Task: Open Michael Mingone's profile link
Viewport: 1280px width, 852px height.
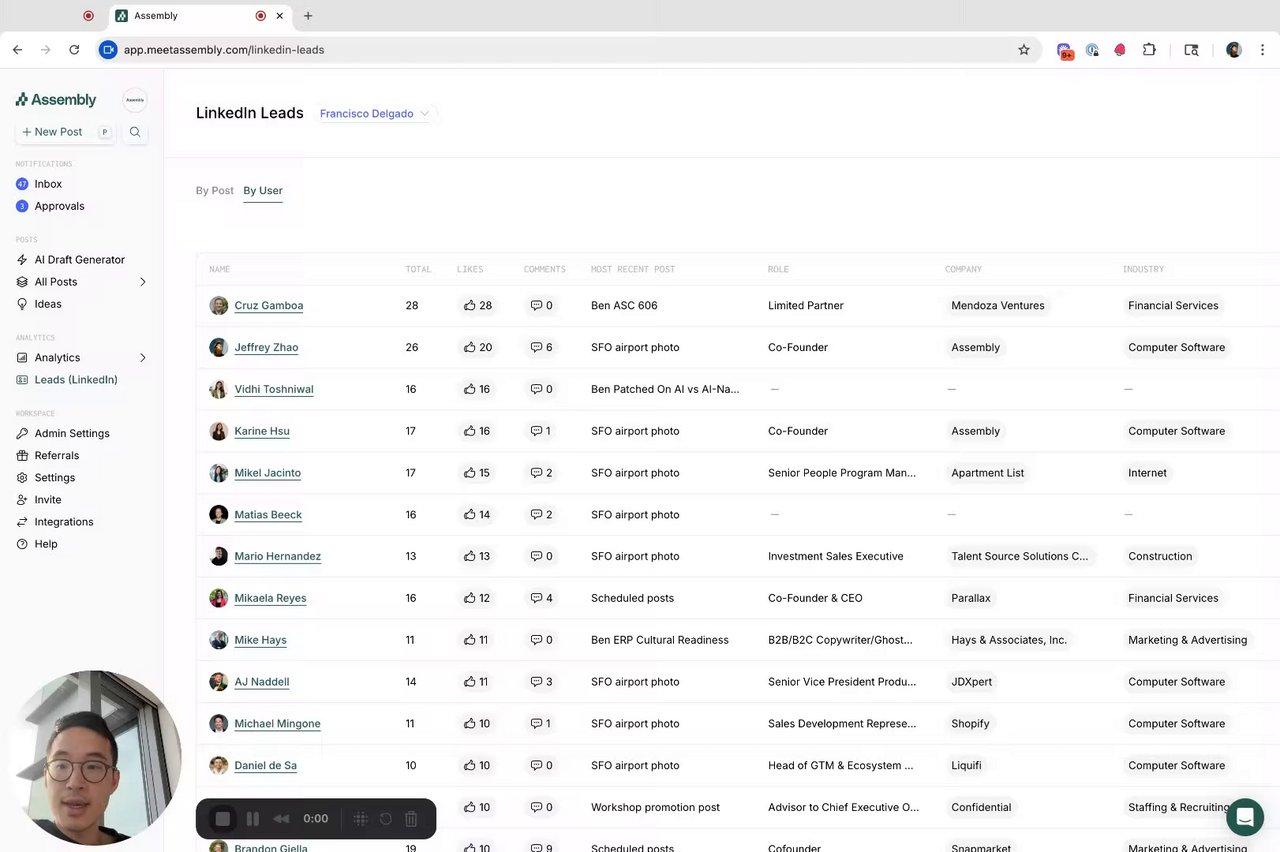Action: tap(277, 724)
